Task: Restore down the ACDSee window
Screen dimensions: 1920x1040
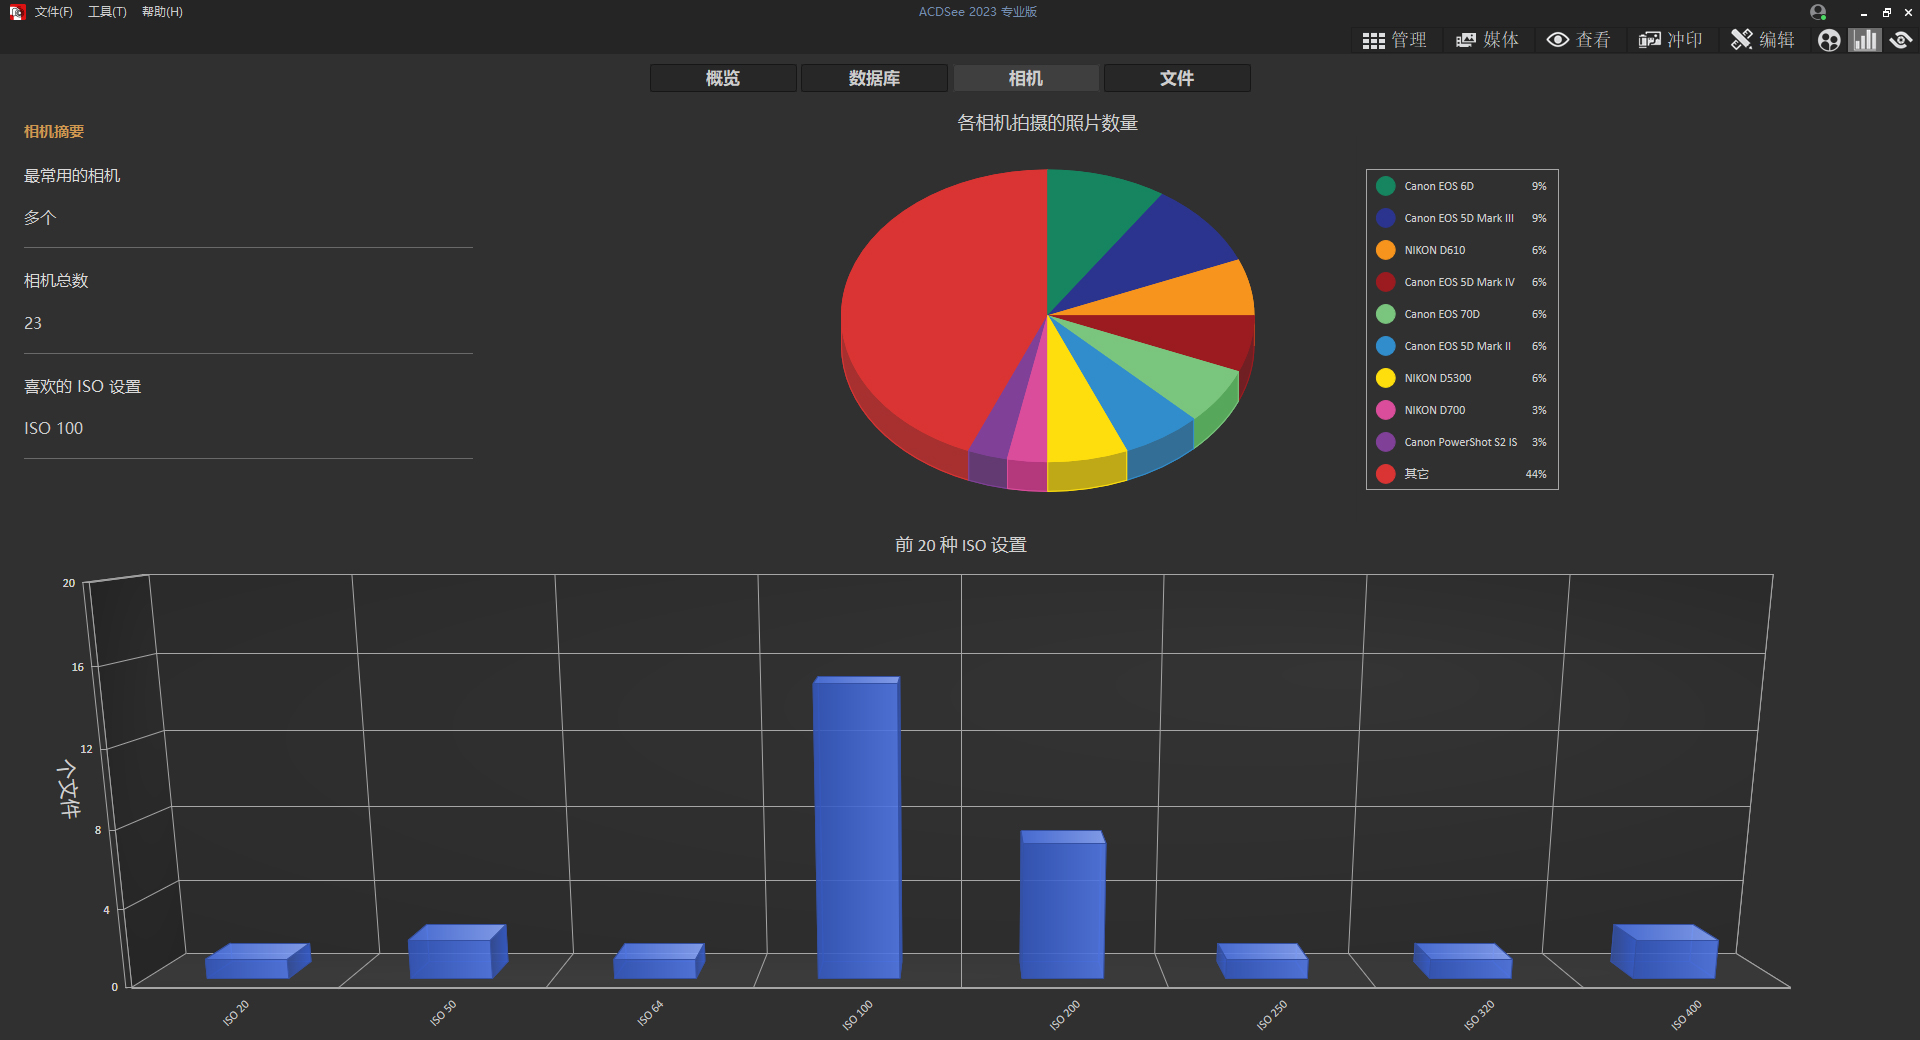Action: 1886,13
